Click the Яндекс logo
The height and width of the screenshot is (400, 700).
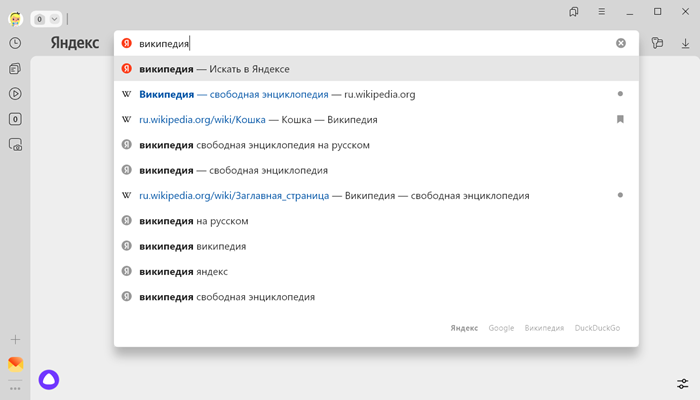click(x=75, y=43)
